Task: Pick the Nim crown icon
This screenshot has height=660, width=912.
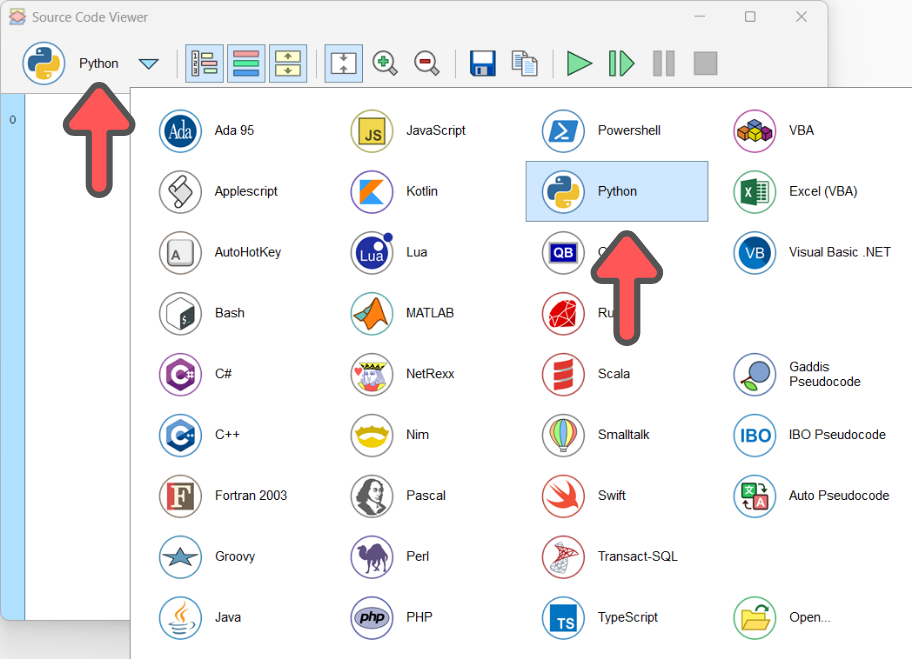Action: (x=372, y=435)
